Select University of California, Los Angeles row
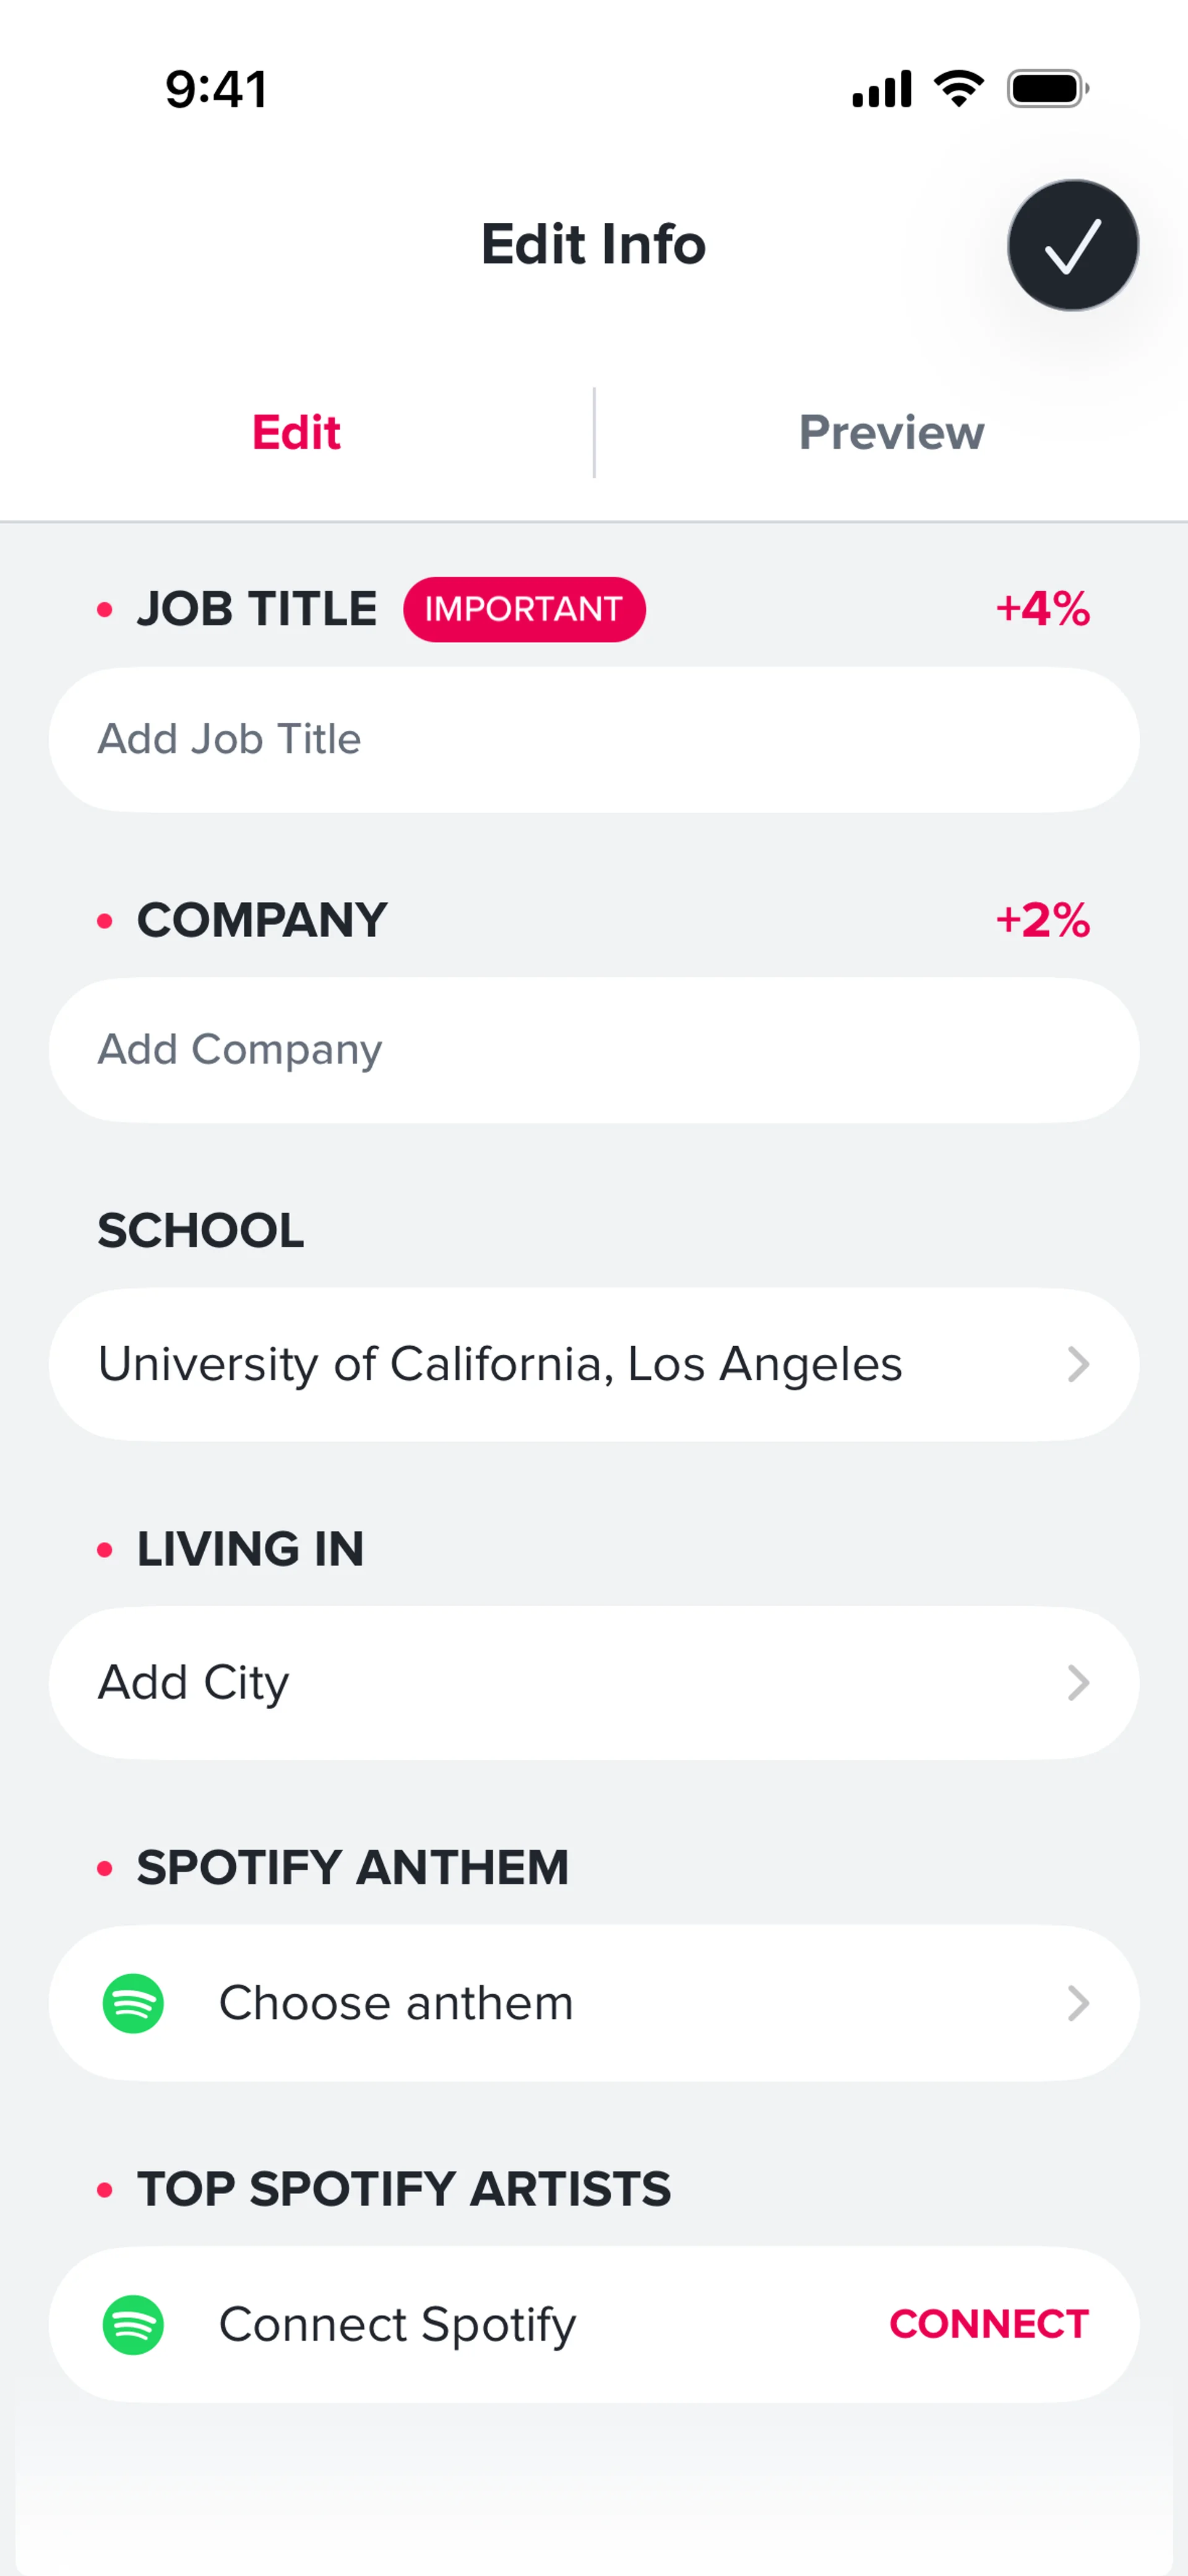 (500, 1364)
